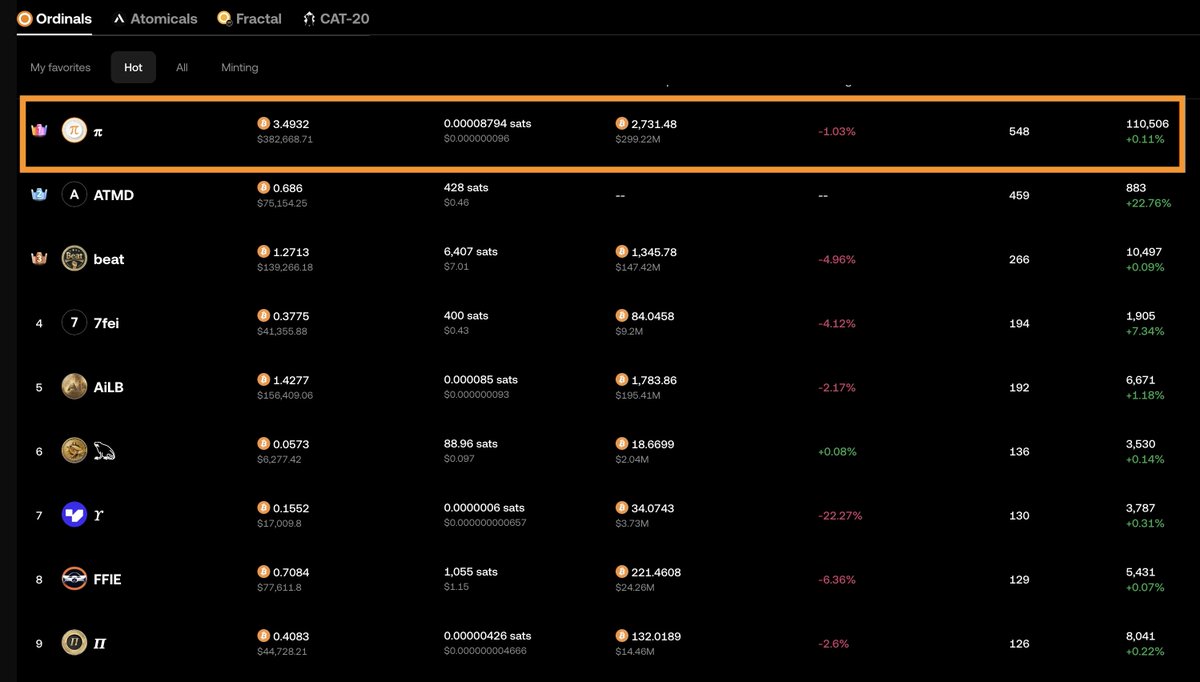
Task: Click rank number 4
Action: [40, 324]
